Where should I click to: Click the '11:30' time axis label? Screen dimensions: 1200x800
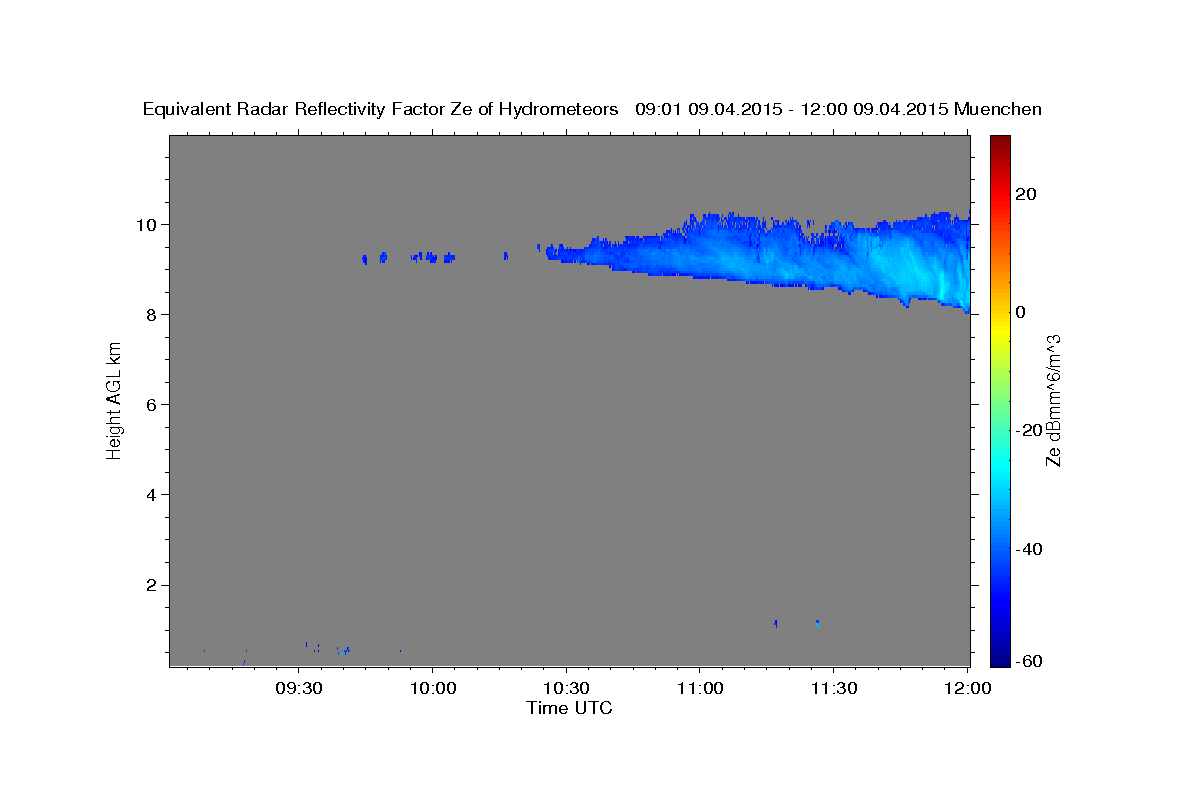click(x=833, y=689)
